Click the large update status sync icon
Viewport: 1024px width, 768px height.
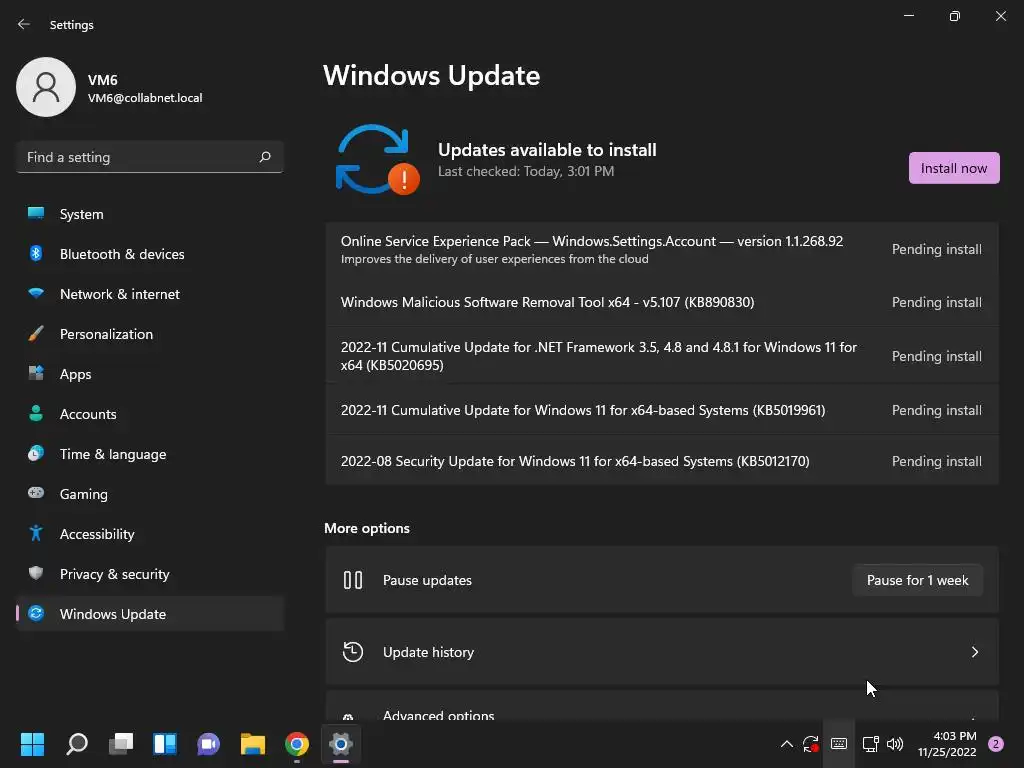(x=377, y=160)
